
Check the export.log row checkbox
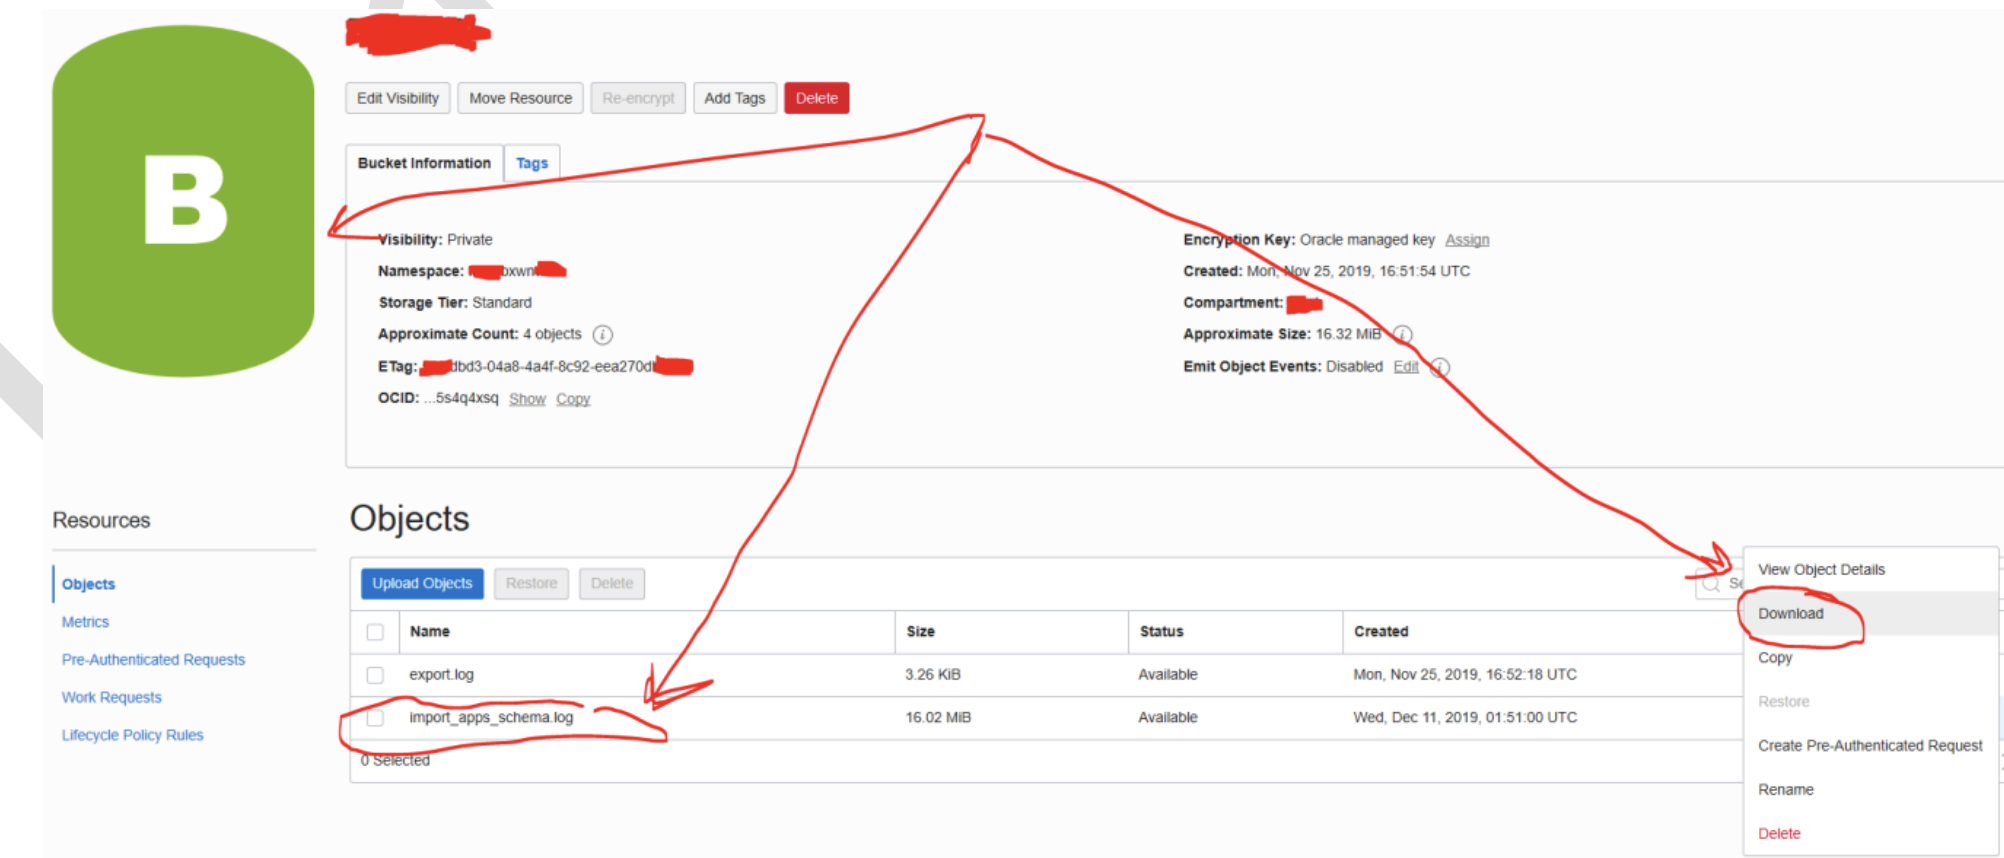(x=375, y=675)
